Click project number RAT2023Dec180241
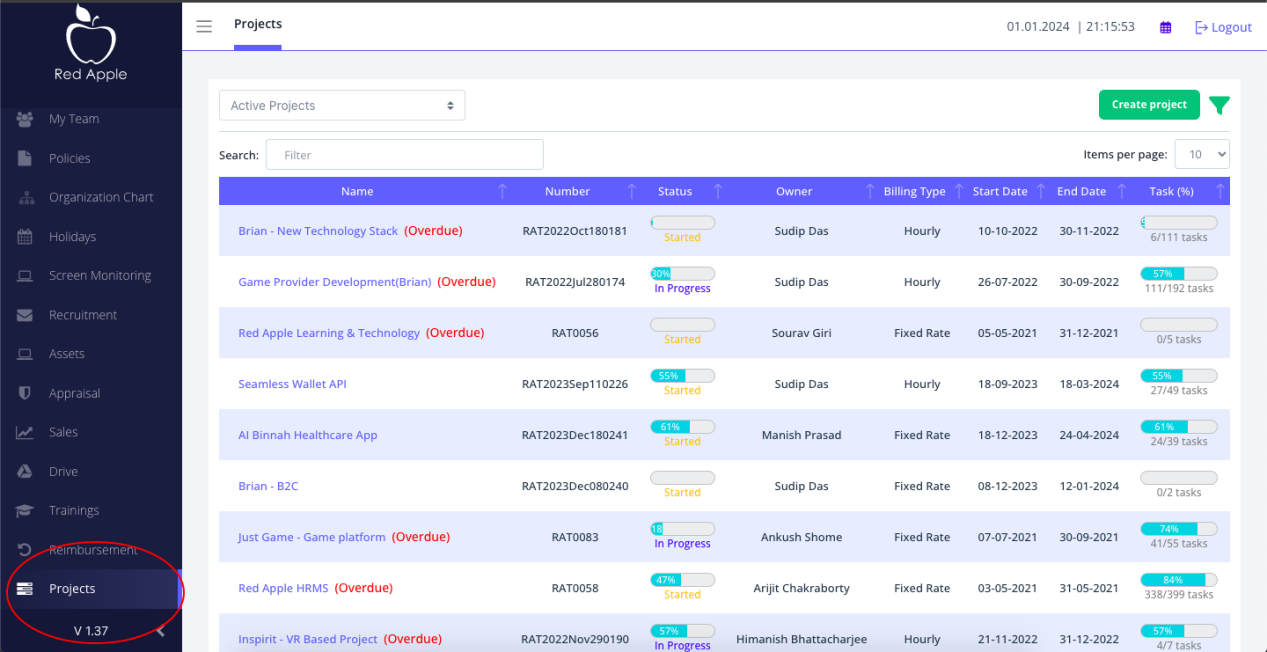Viewport: 1267px width, 652px height. coord(575,435)
